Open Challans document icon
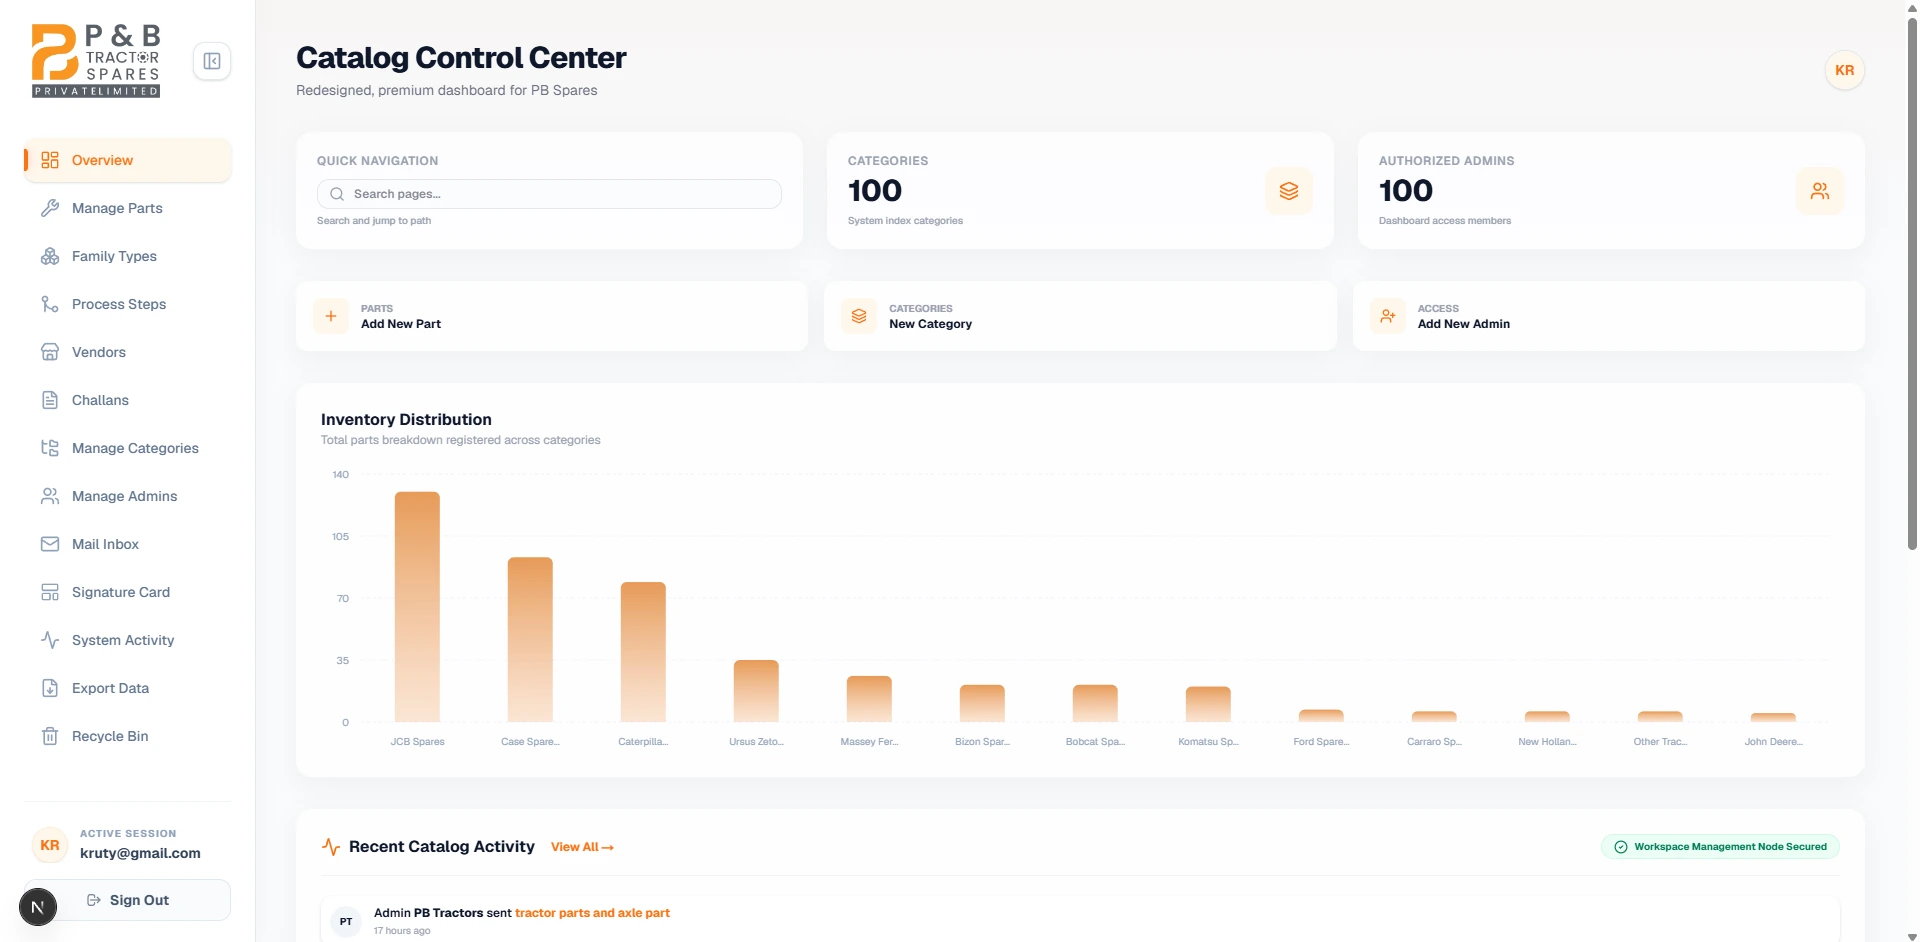This screenshot has width=1920, height=942. 50,400
